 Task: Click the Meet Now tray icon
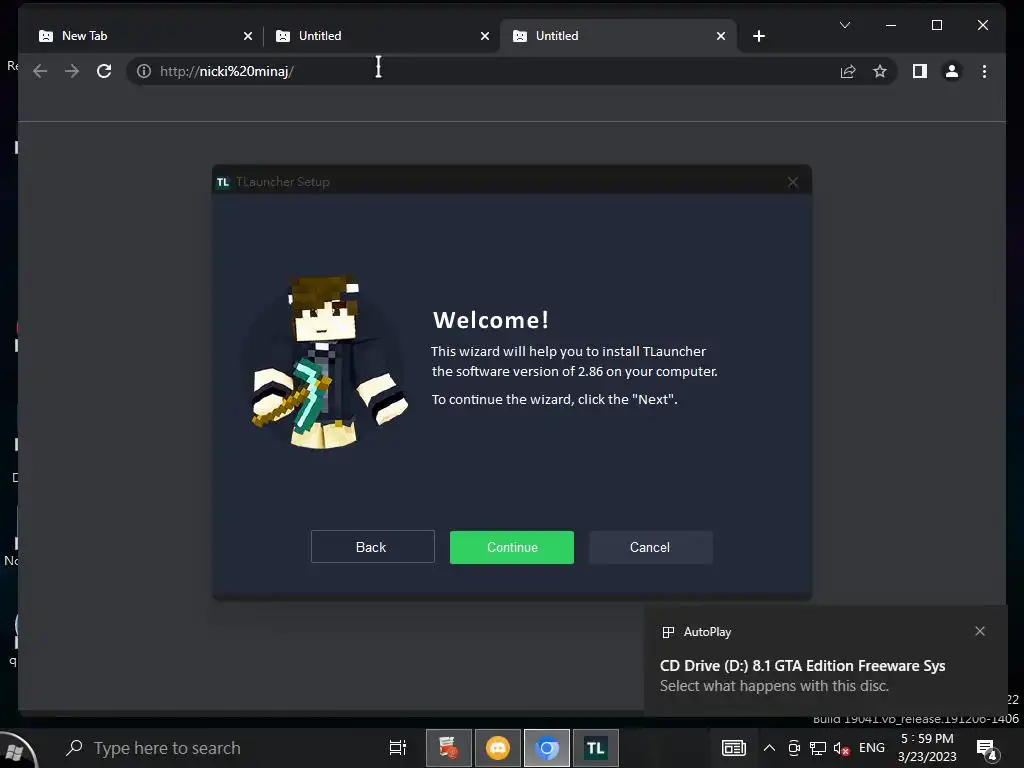(x=794, y=748)
